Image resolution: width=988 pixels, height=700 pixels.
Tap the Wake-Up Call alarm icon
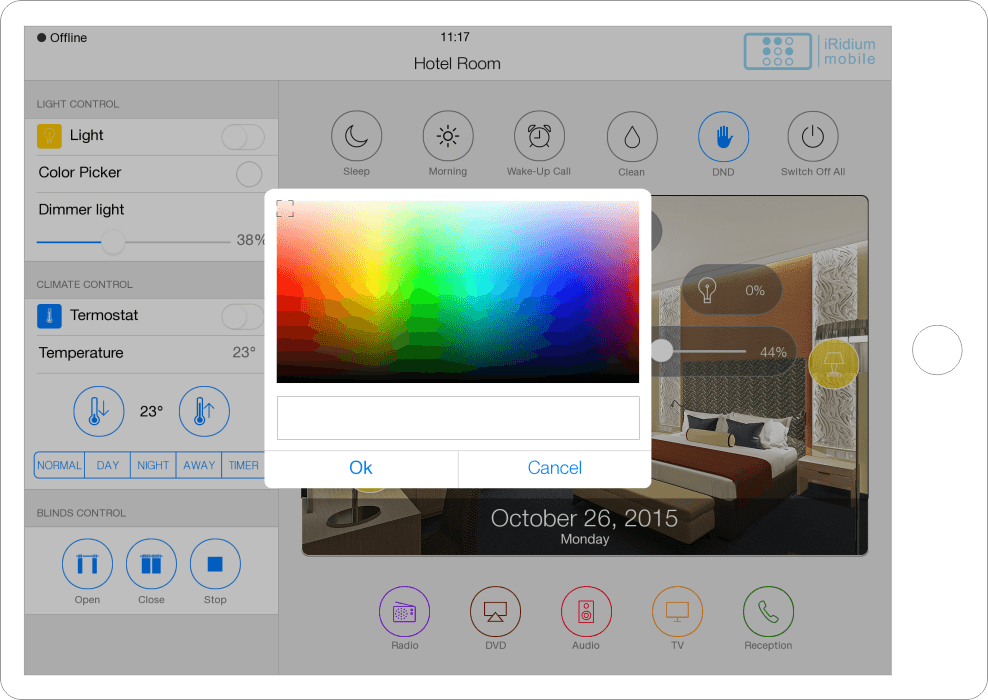(x=539, y=137)
